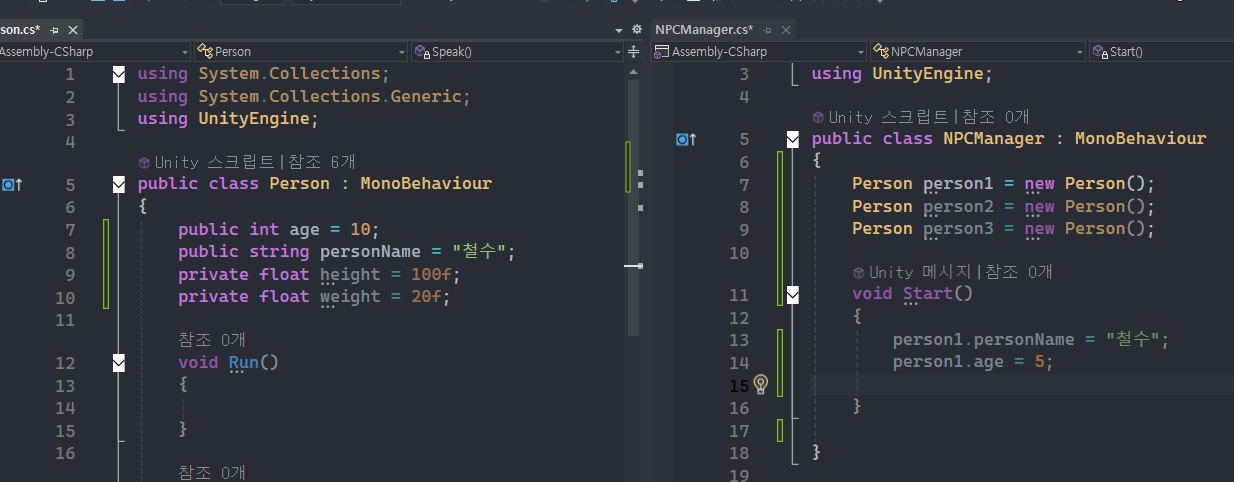This screenshot has height=482, width=1234.
Task: Click 'person3' variable declaration
Action: [x=958, y=229]
